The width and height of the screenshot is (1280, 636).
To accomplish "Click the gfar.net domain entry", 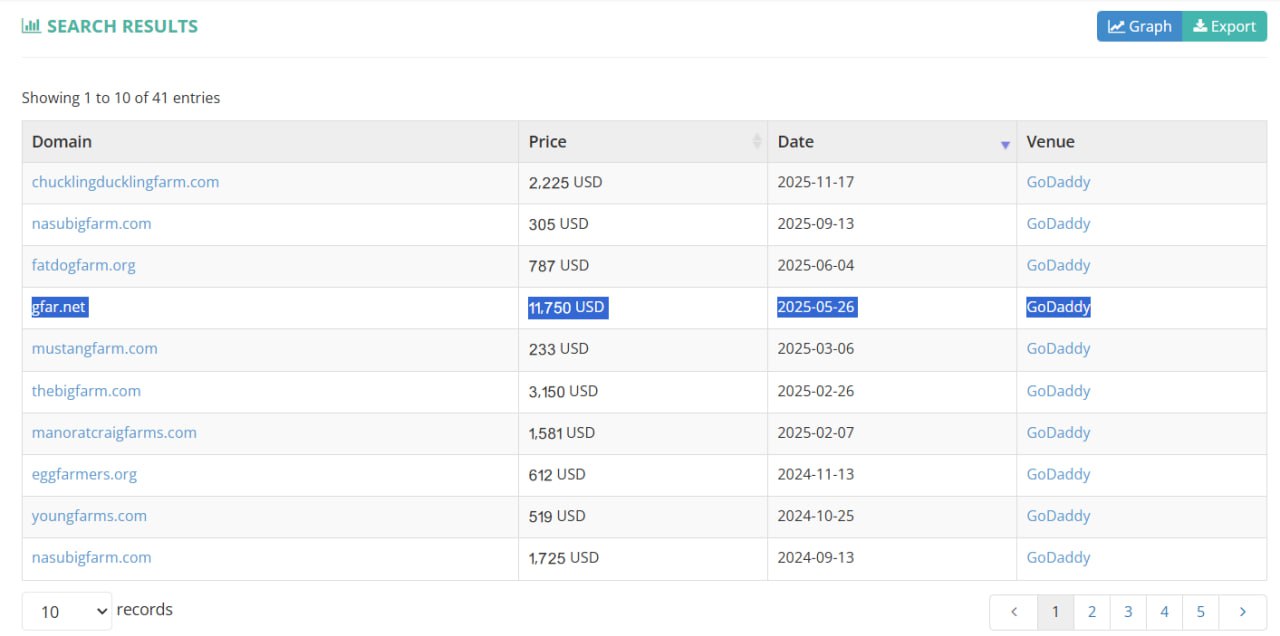I will pos(59,307).
